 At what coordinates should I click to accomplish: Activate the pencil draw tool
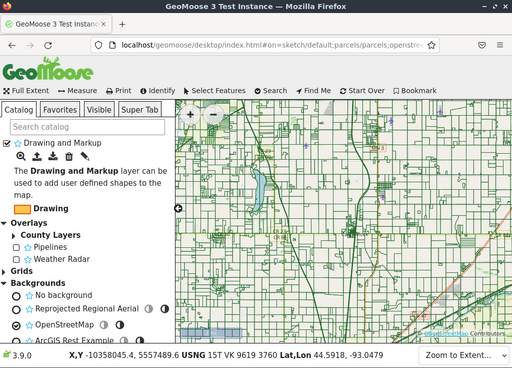pyautogui.click(x=85, y=156)
